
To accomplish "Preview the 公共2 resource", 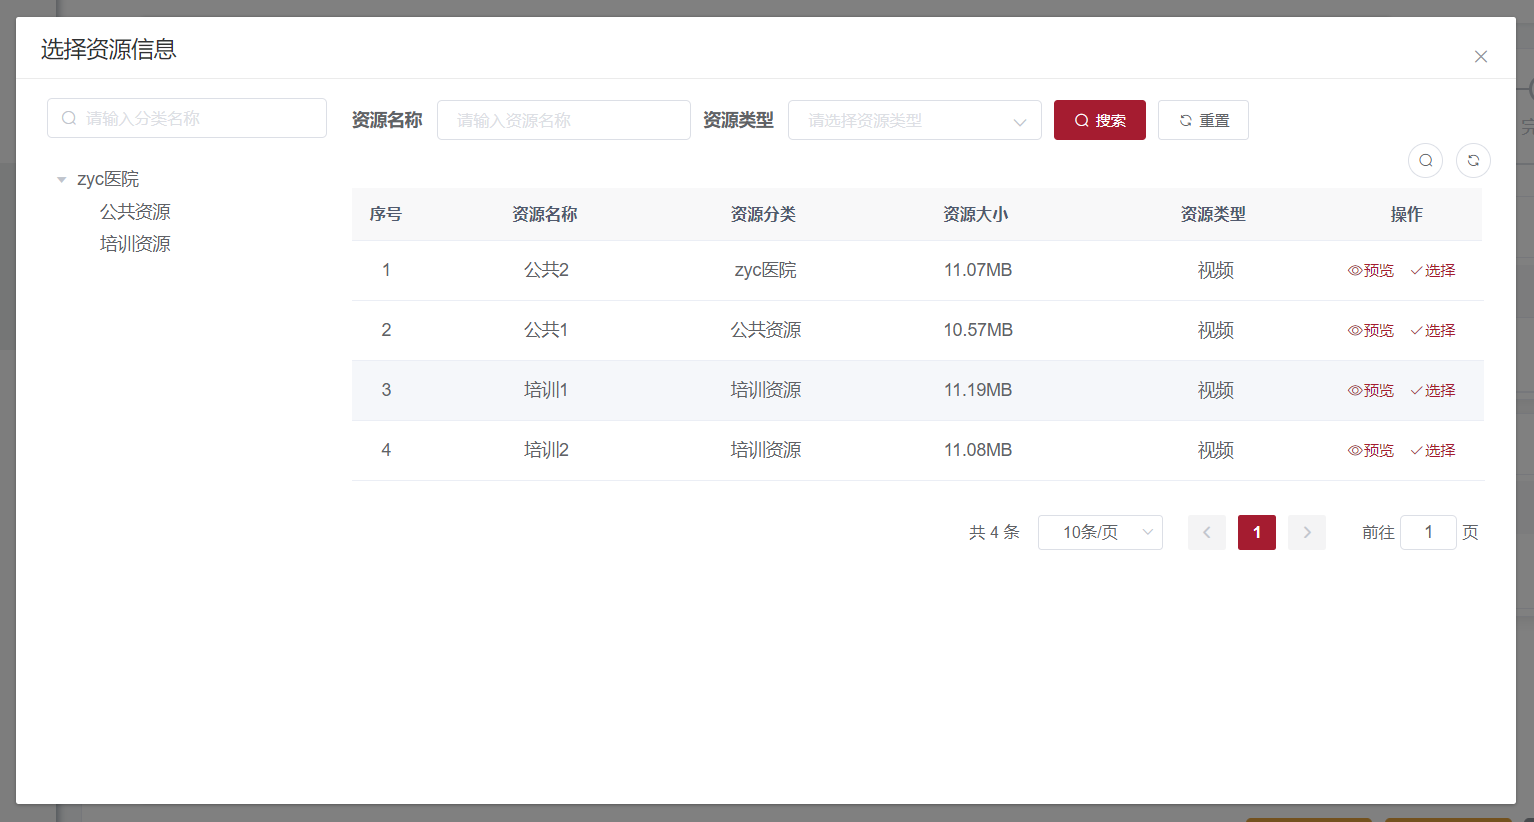I will (1371, 270).
